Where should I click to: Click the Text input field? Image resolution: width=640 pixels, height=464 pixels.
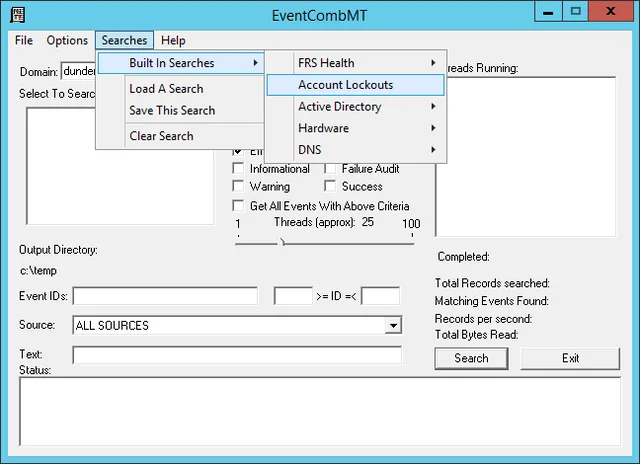[x=237, y=355]
